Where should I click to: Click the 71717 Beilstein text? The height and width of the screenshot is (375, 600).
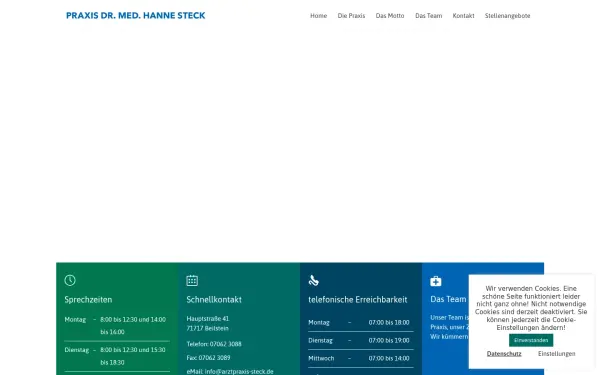pos(207,328)
